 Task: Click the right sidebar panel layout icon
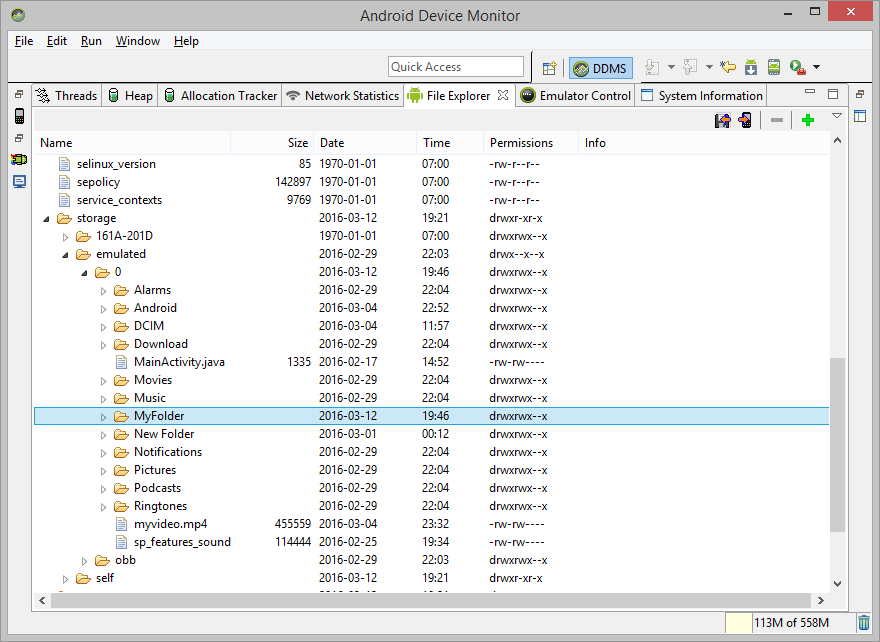tap(860, 116)
